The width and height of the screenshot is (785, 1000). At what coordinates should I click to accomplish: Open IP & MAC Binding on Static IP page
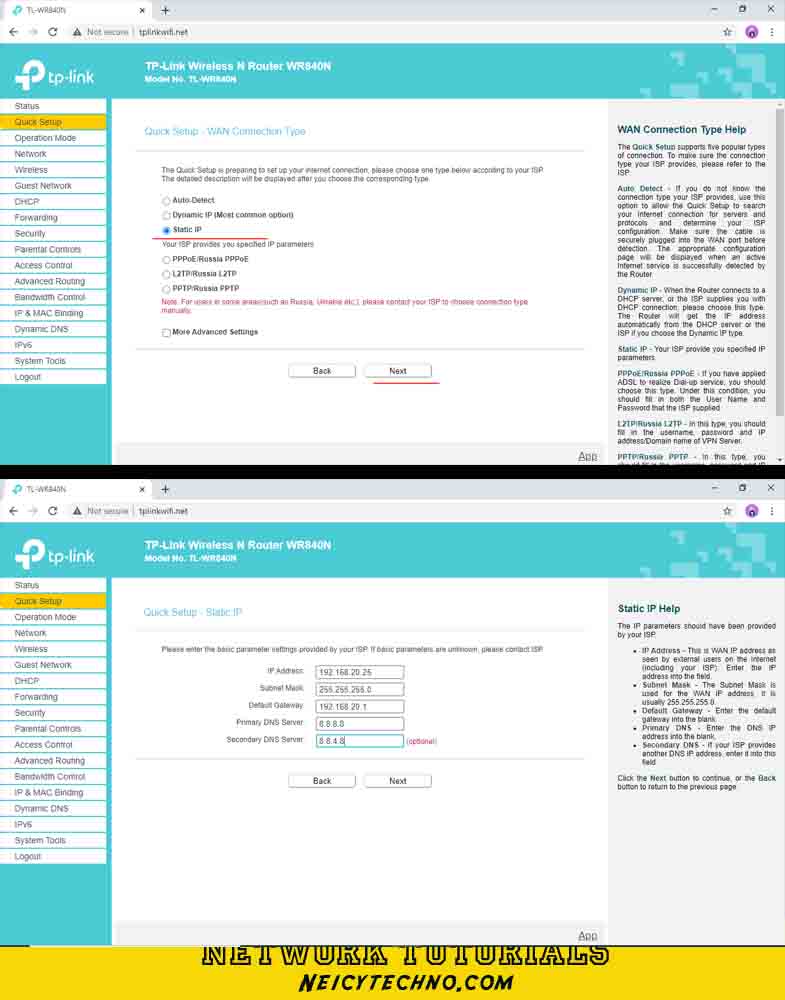53,792
